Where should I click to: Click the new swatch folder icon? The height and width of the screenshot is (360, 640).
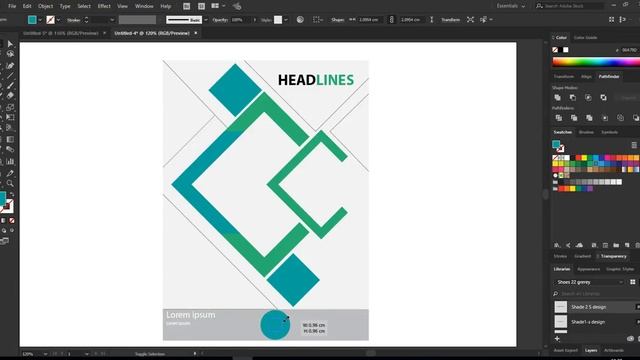tap(616, 245)
